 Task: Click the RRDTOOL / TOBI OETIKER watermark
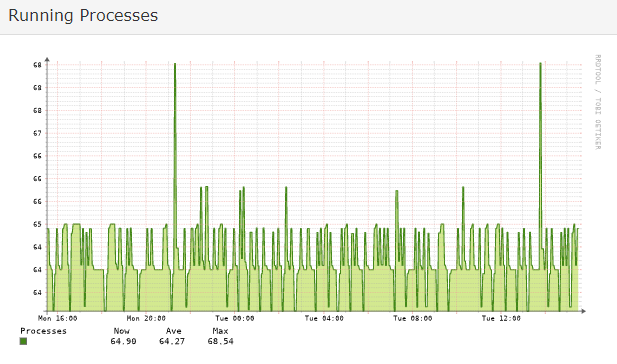(598, 102)
